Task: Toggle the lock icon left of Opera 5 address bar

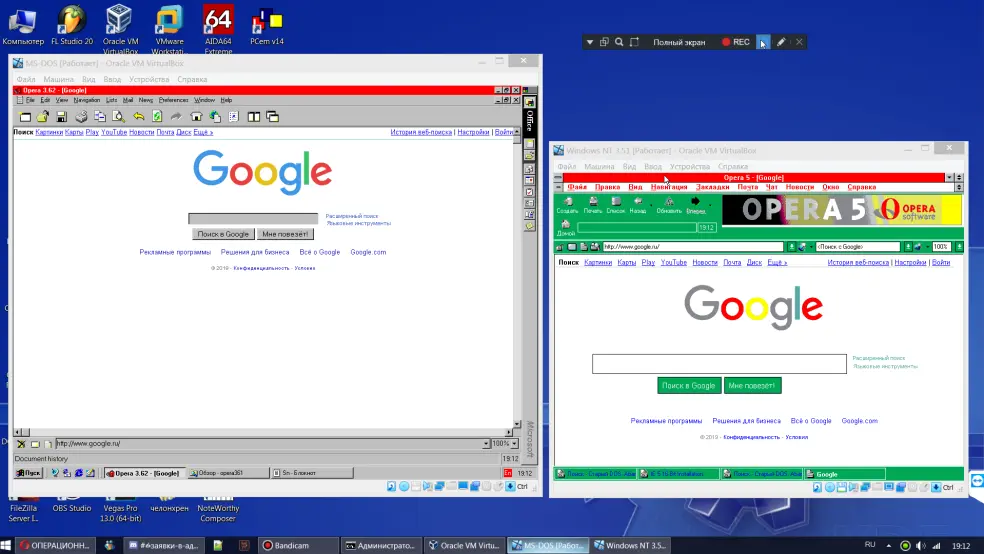Action: [x=560, y=247]
